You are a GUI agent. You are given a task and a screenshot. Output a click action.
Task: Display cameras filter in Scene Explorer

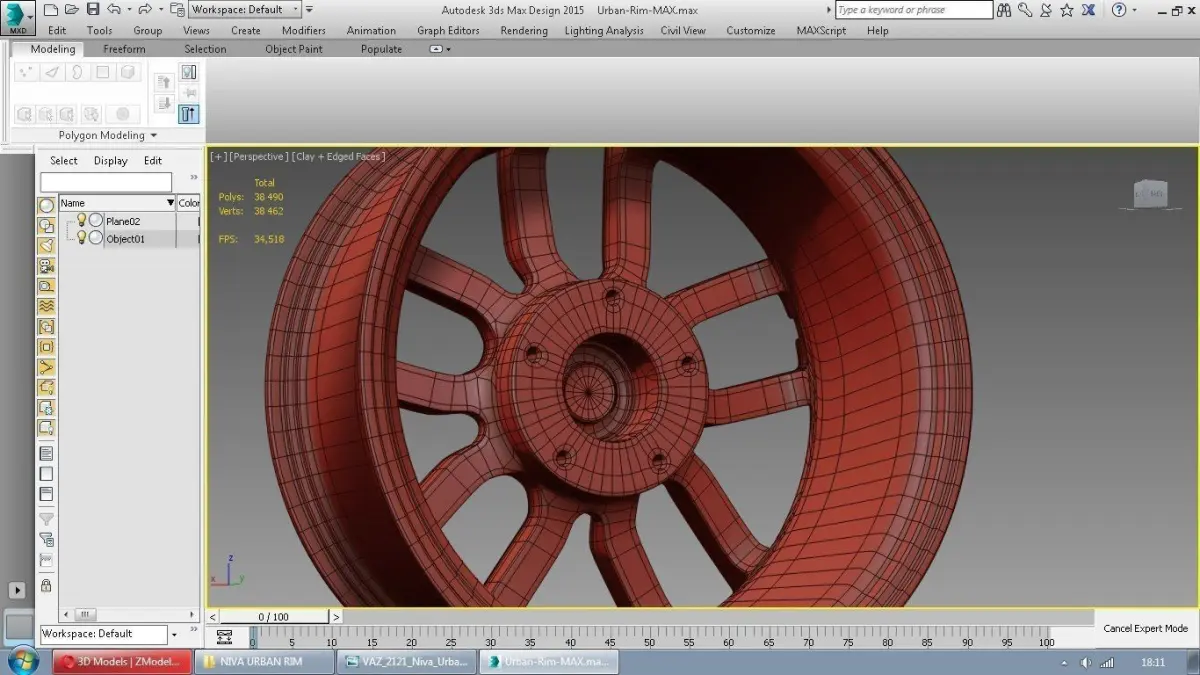(x=46, y=266)
